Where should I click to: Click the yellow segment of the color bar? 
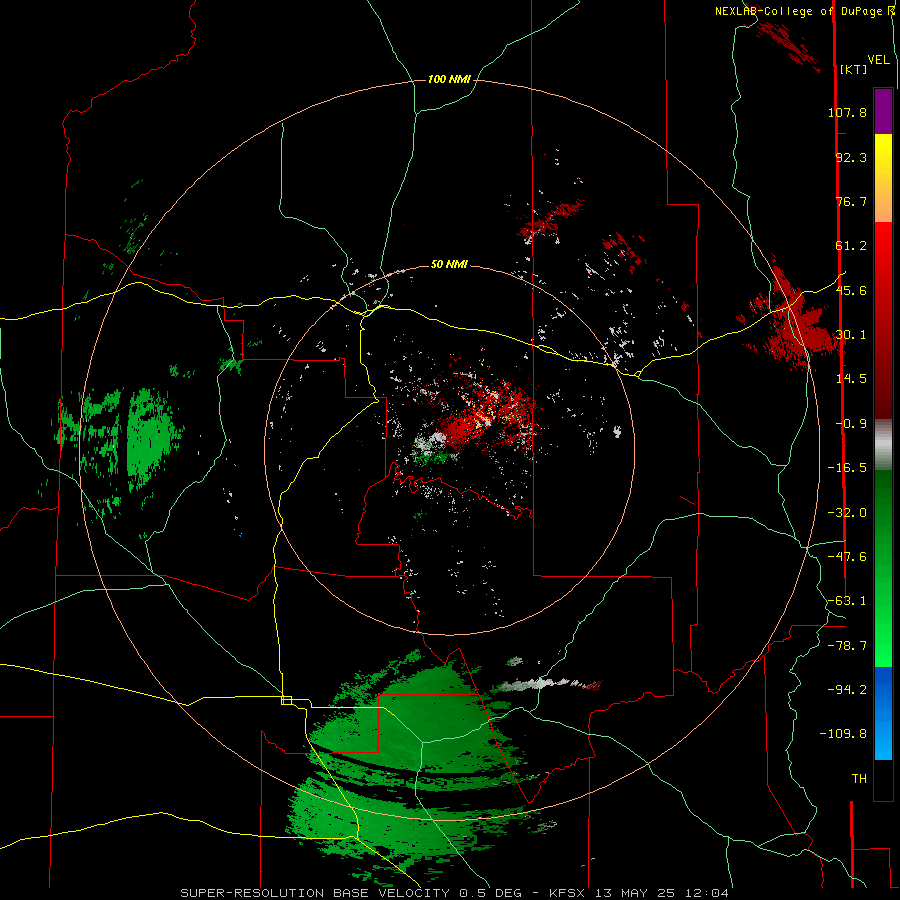pos(883,166)
